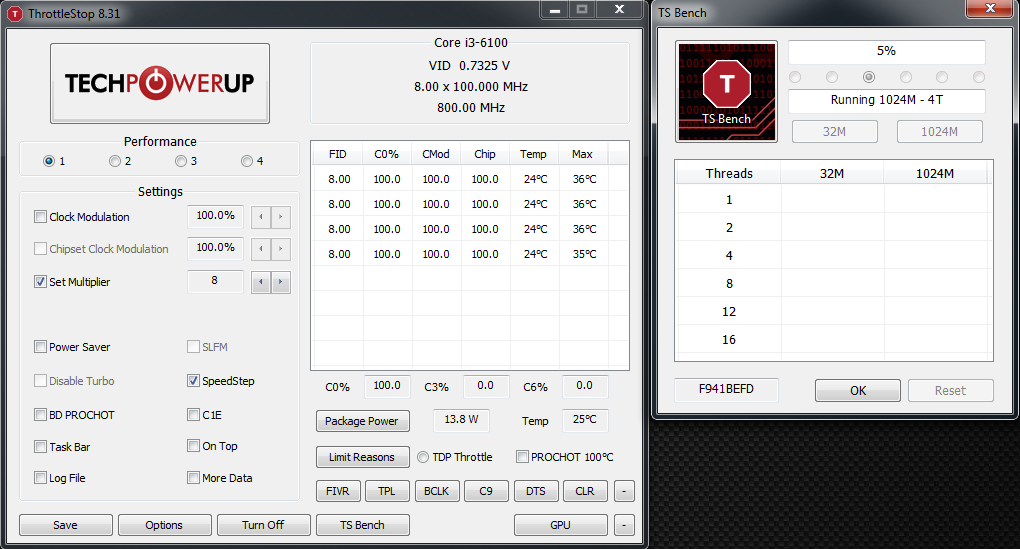The height and width of the screenshot is (549, 1020).
Task: Select Performance profile 1
Action: click(x=49, y=161)
